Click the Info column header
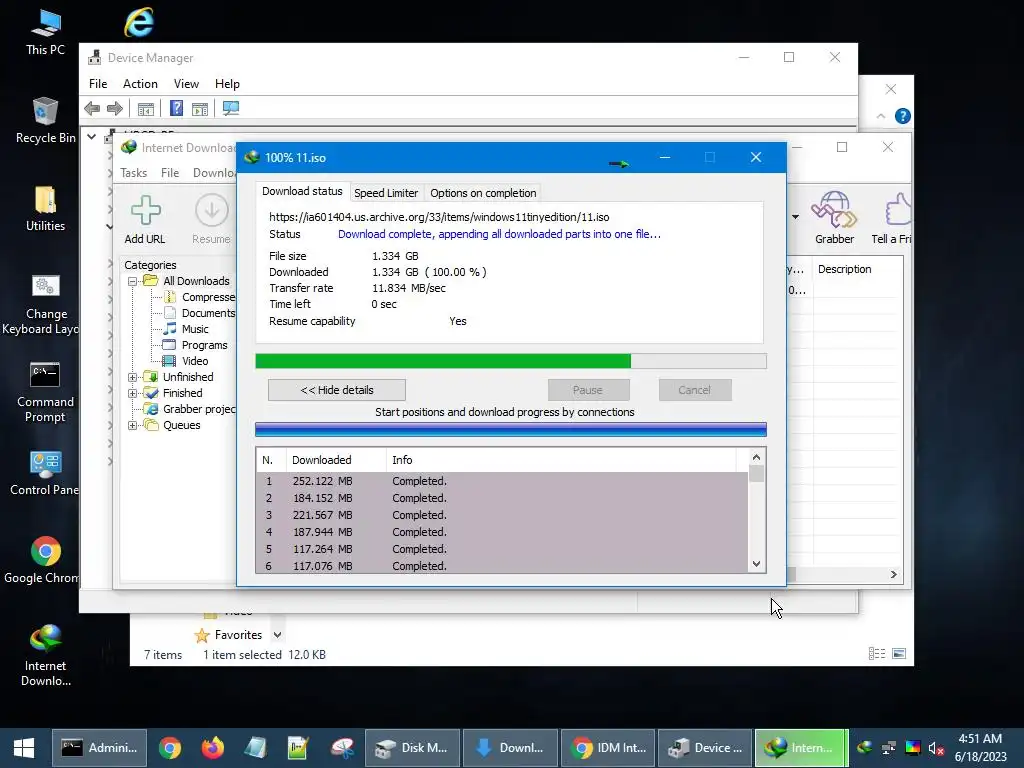The width and height of the screenshot is (1024, 768). click(x=562, y=460)
